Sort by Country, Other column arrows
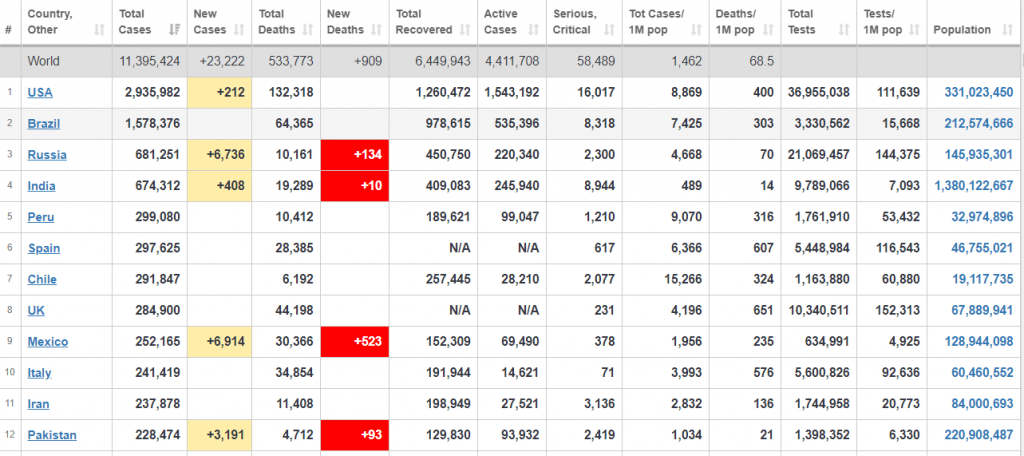The height and width of the screenshot is (456, 1024). 99,29
